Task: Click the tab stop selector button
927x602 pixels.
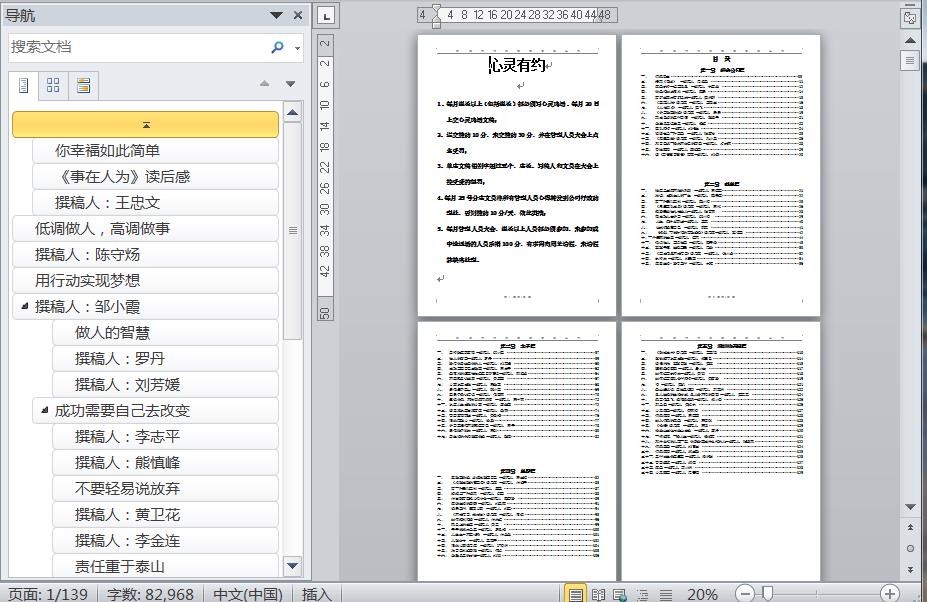Action: click(x=326, y=15)
